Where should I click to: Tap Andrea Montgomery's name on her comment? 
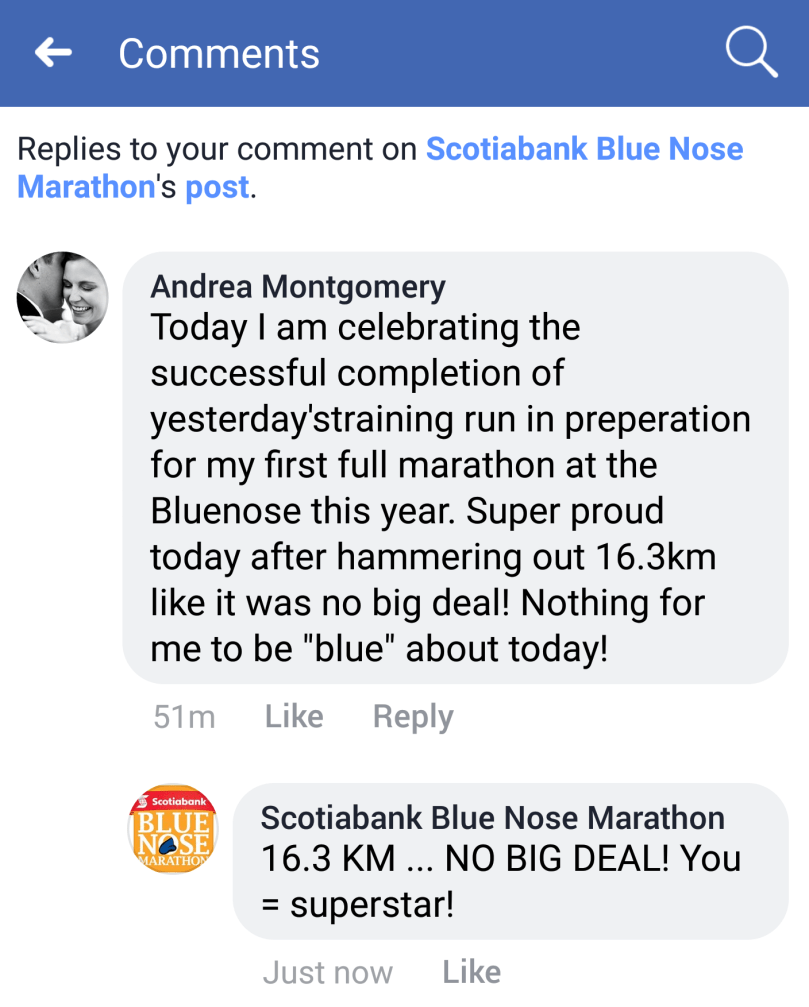tap(298, 287)
